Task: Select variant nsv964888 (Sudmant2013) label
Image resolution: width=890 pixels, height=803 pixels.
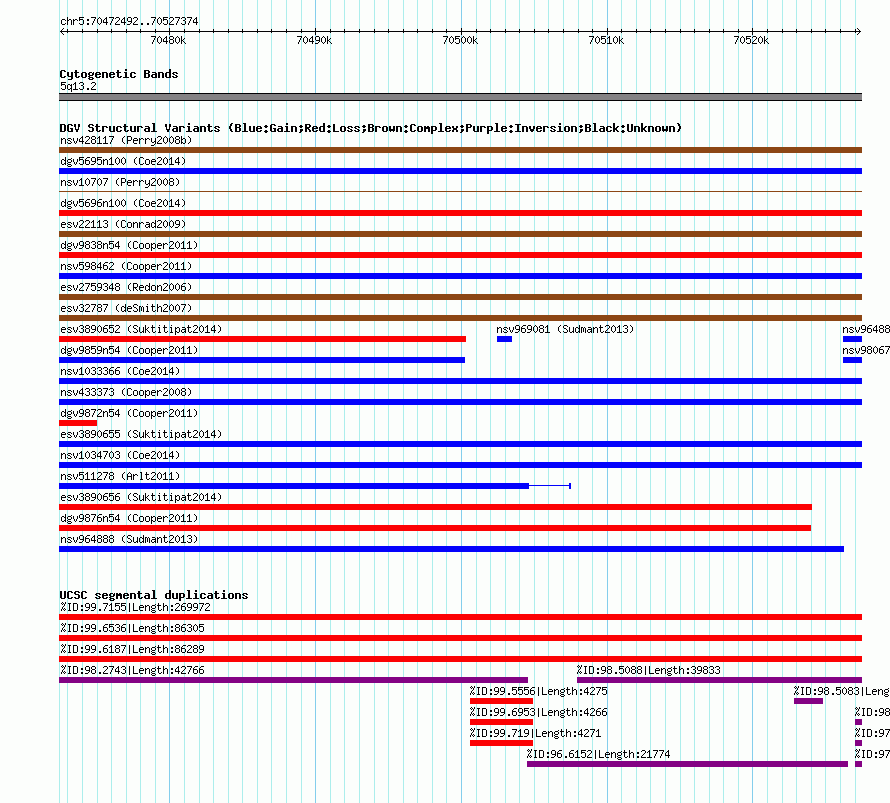Action: tap(129, 539)
